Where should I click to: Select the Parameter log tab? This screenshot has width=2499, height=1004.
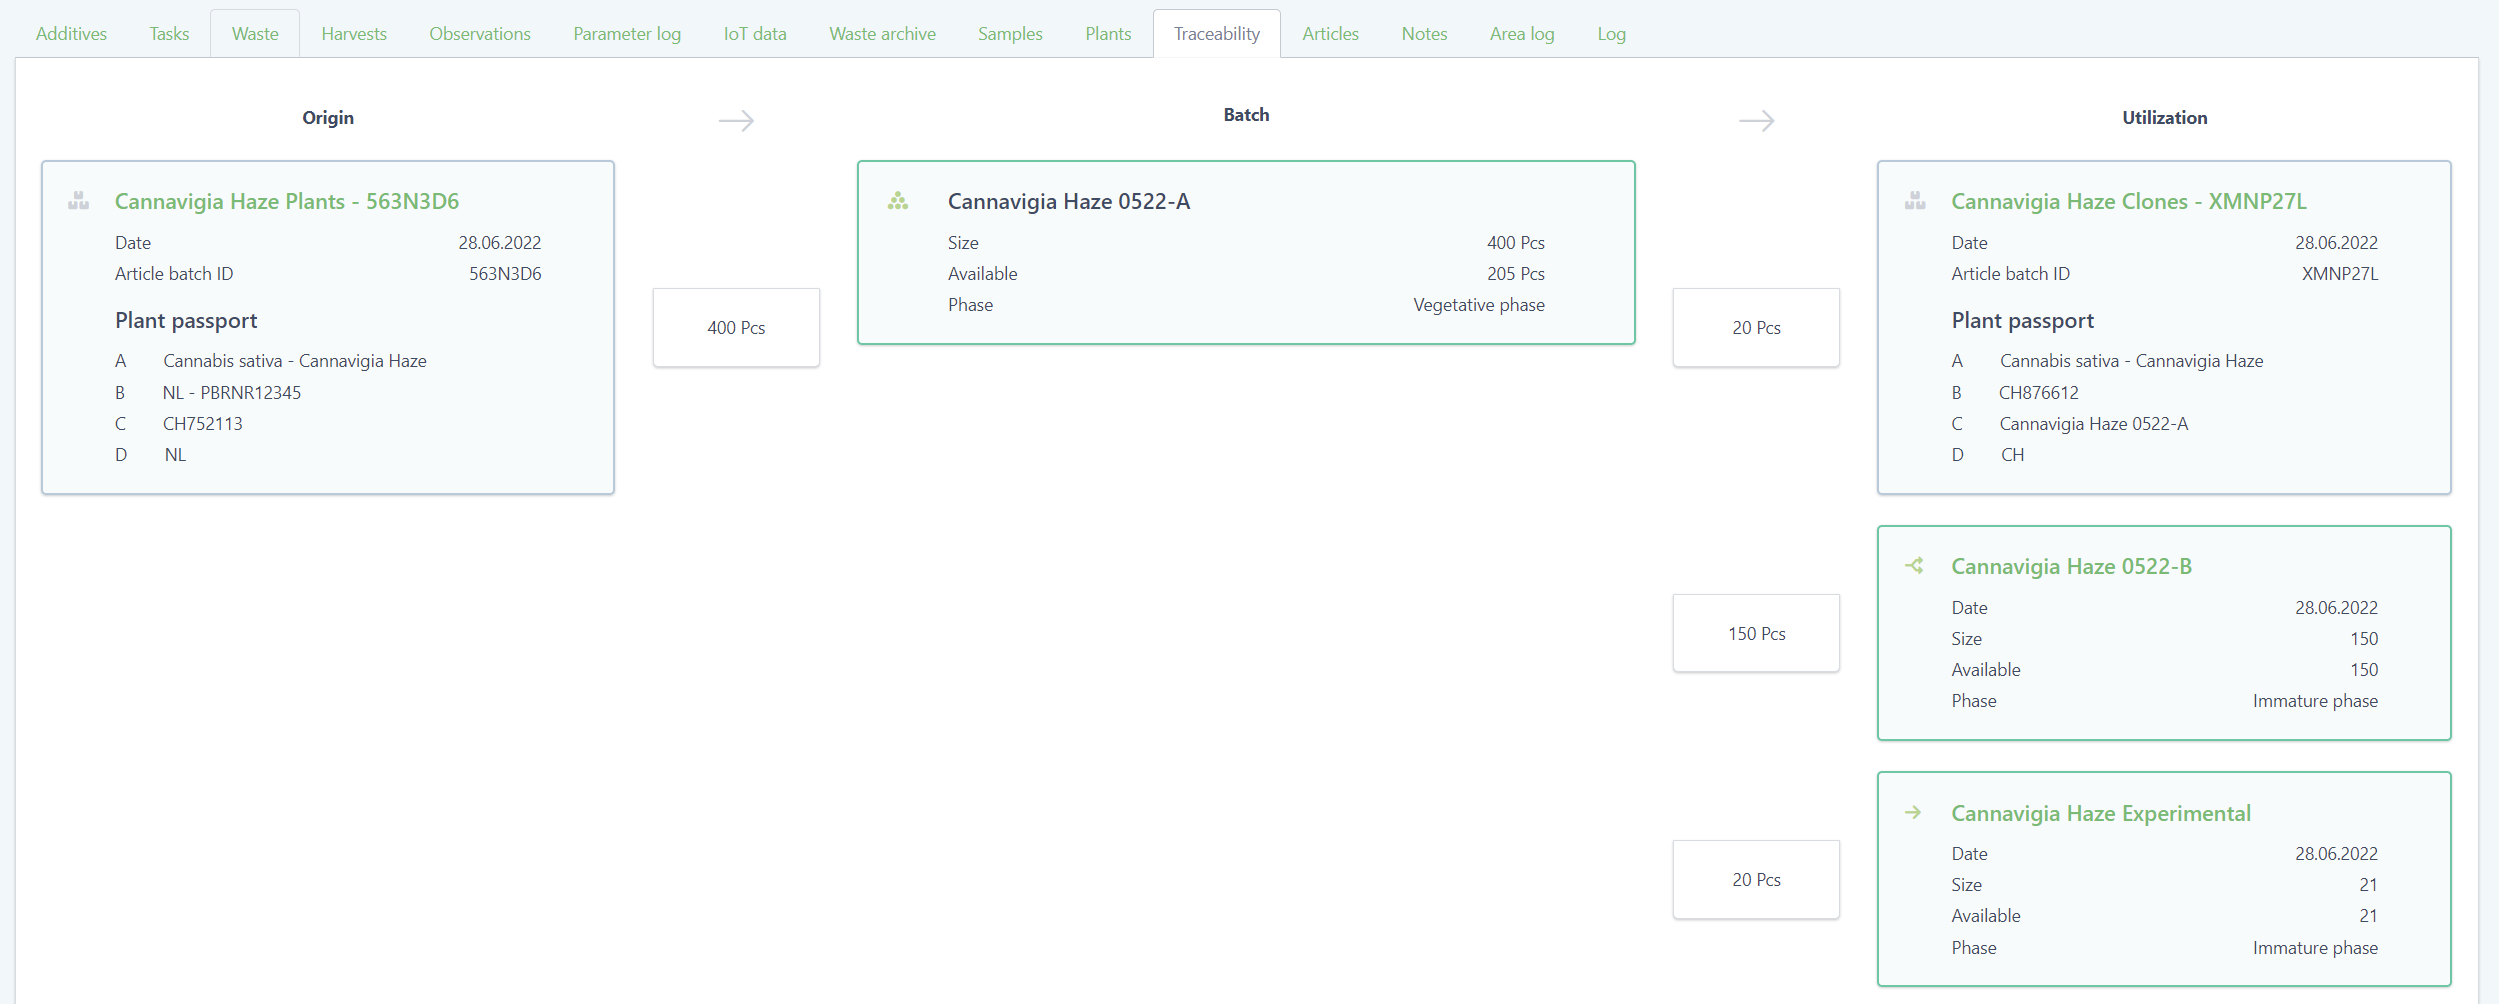(x=627, y=34)
